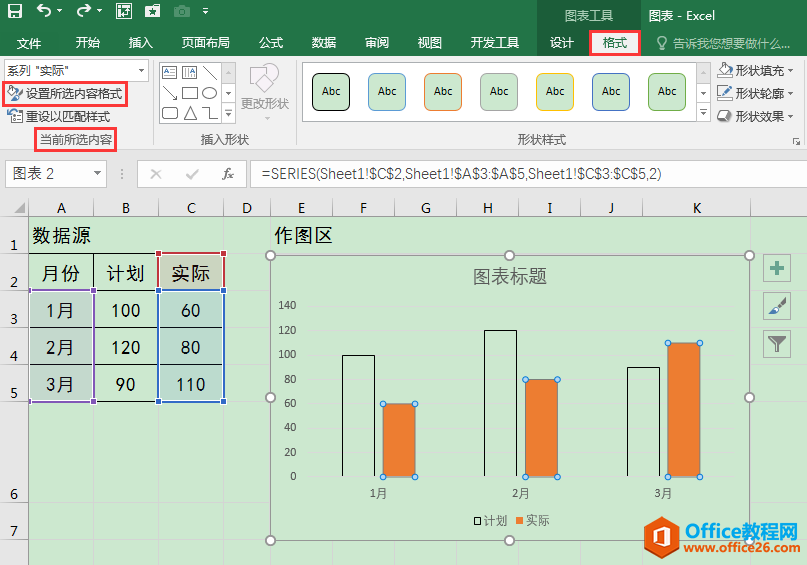807x565 pixels.
Task: Click the Chart Elements plus button
Action: coord(777,268)
